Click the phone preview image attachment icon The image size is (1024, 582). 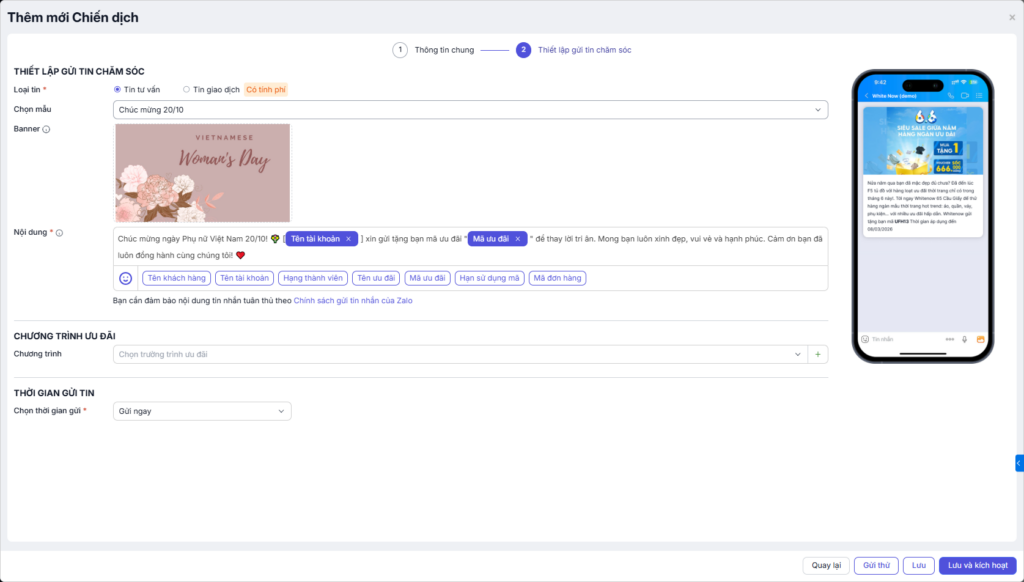coord(980,340)
